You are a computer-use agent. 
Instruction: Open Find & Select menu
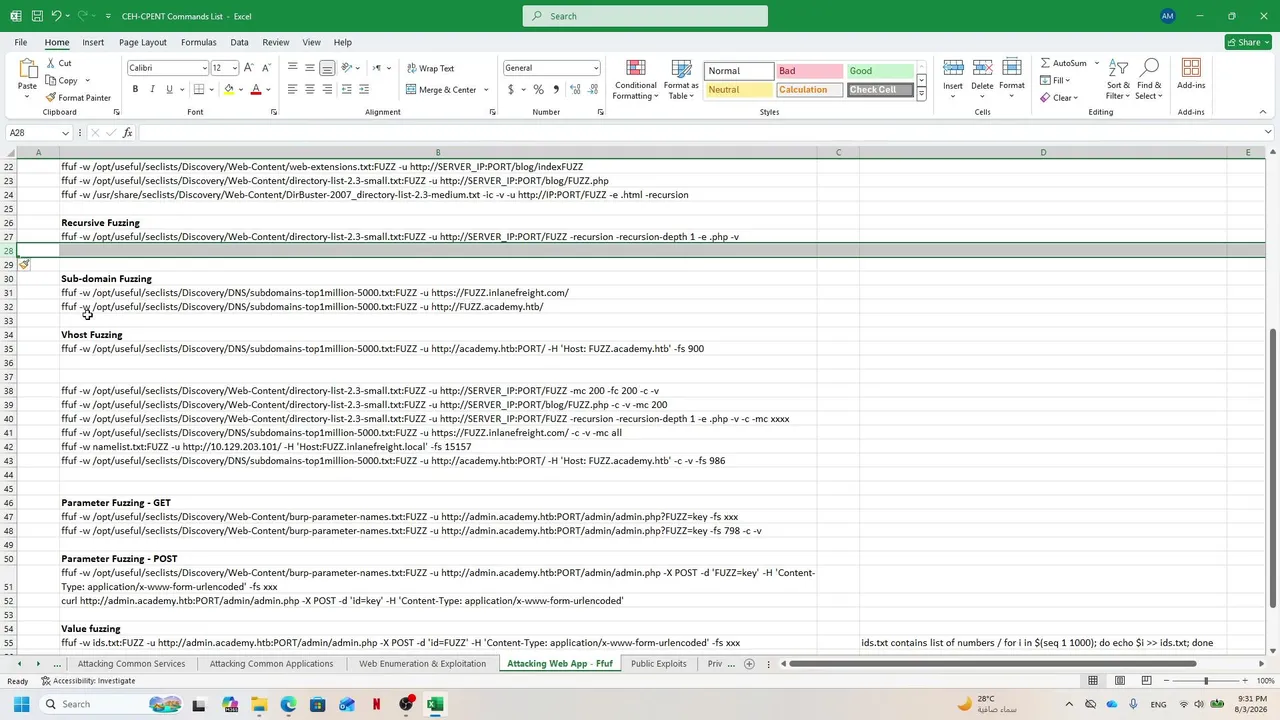(1149, 80)
